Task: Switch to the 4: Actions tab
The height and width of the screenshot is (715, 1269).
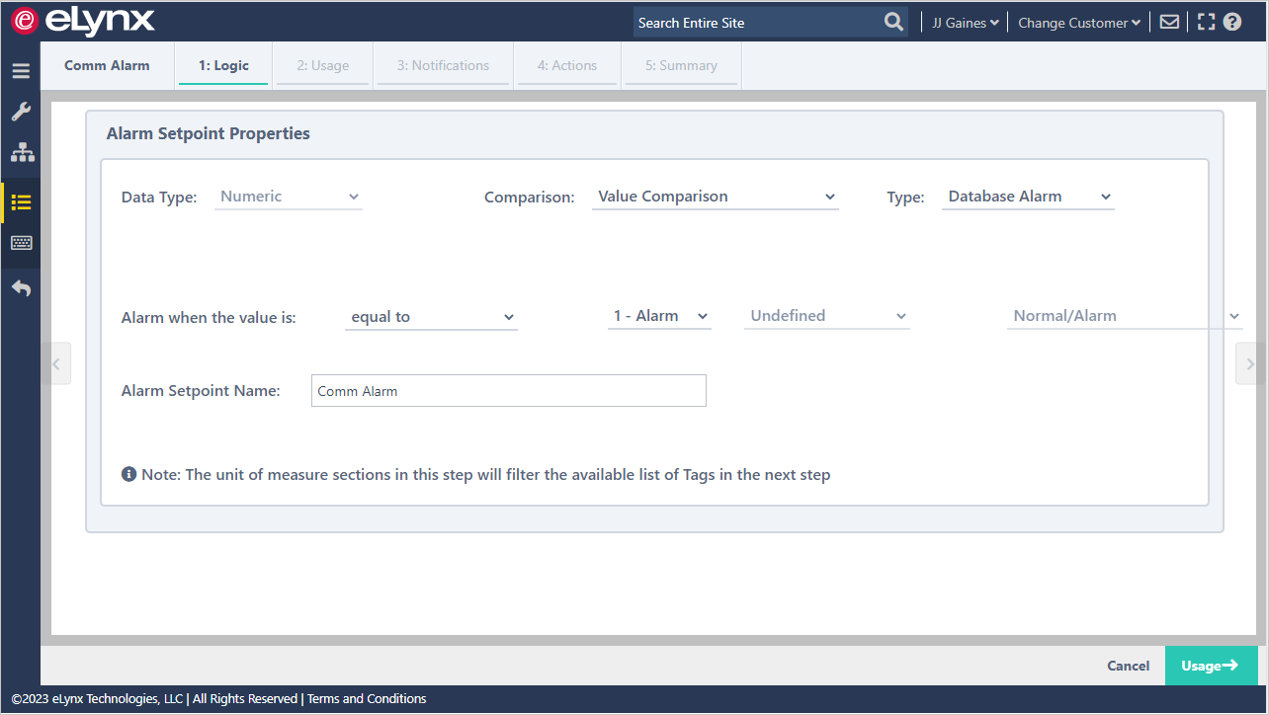Action: pos(567,65)
